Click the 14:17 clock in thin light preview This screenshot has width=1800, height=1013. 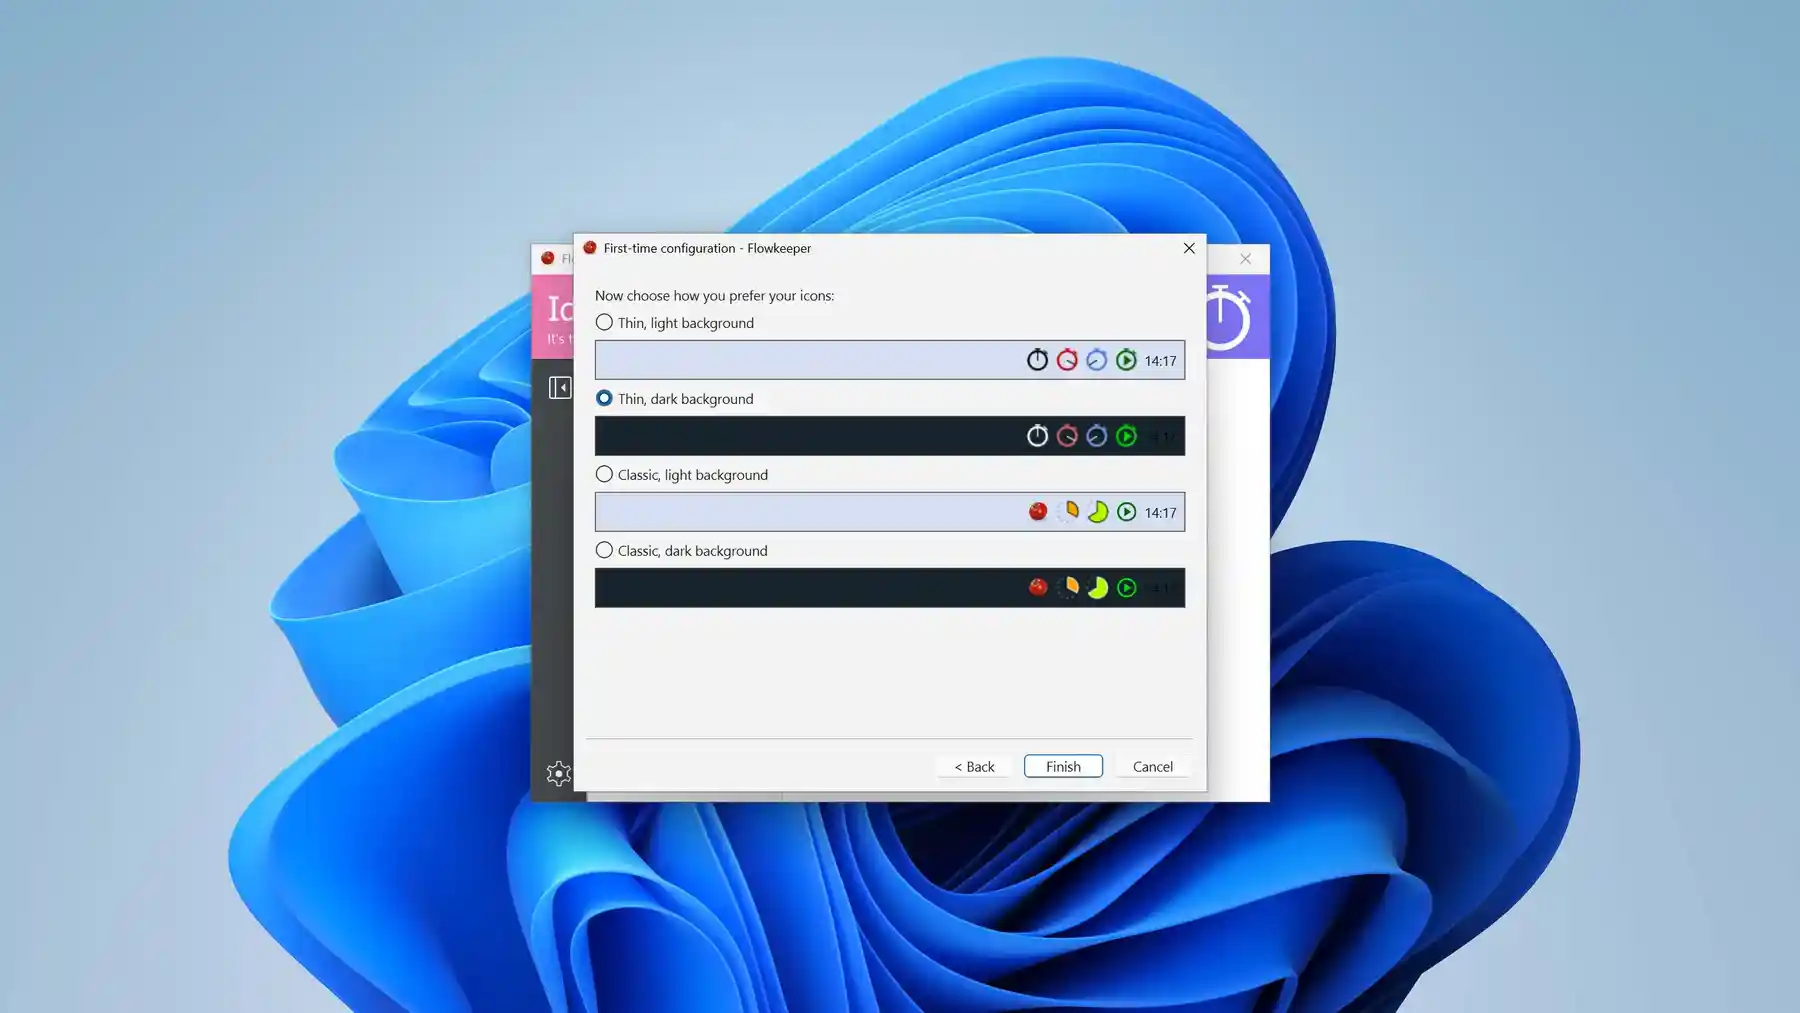point(1159,361)
